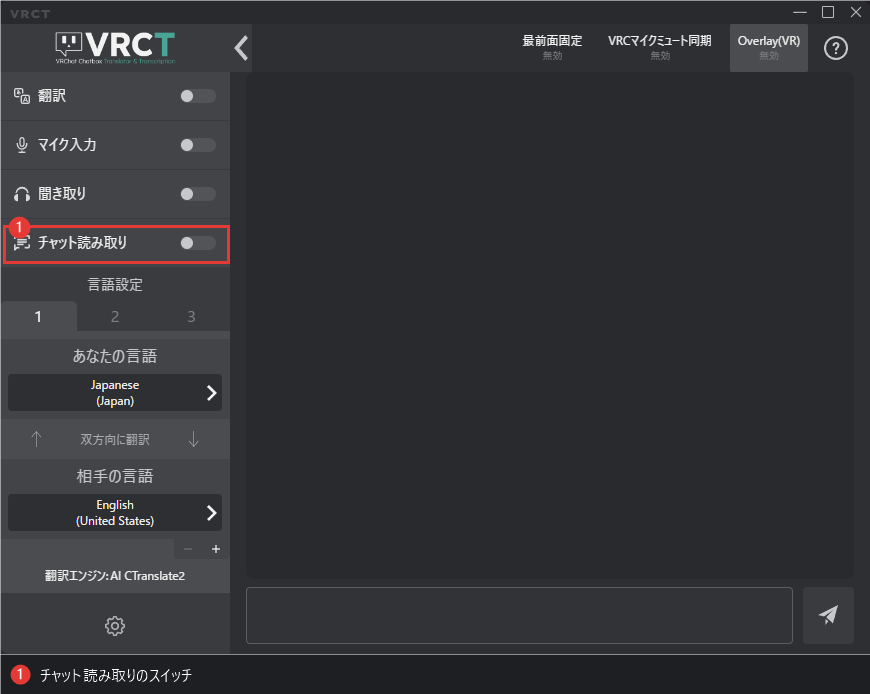The image size is (870, 694).
Task: Switch on チャット読み取り toggle
Action: (x=198, y=243)
